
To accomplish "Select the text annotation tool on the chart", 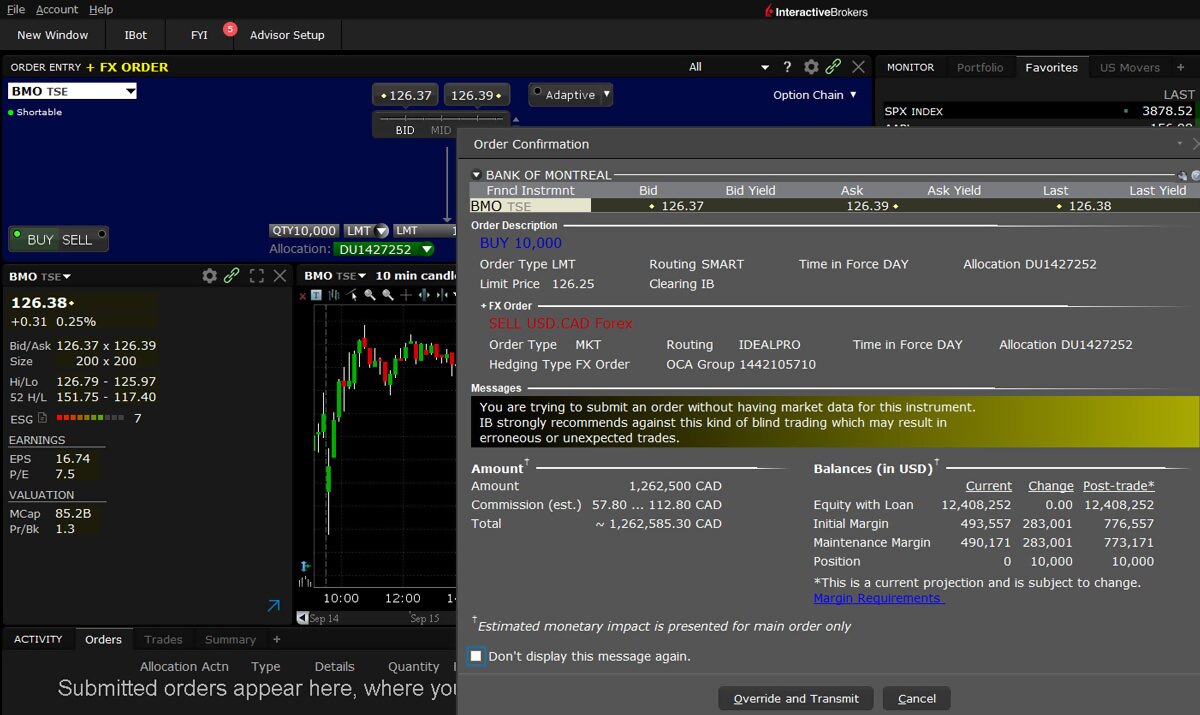I will pyautogui.click(x=316, y=295).
